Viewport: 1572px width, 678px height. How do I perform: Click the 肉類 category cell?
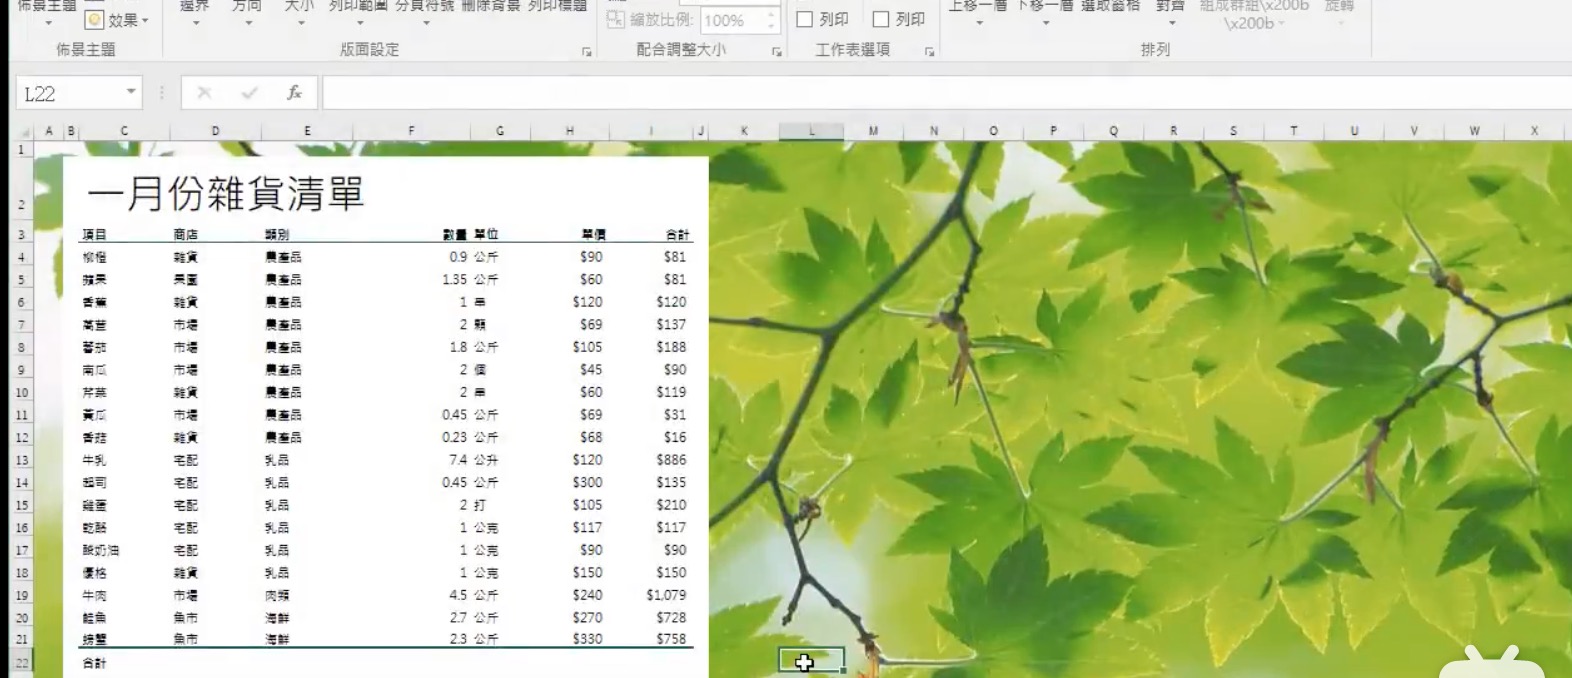[x=277, y=596]
